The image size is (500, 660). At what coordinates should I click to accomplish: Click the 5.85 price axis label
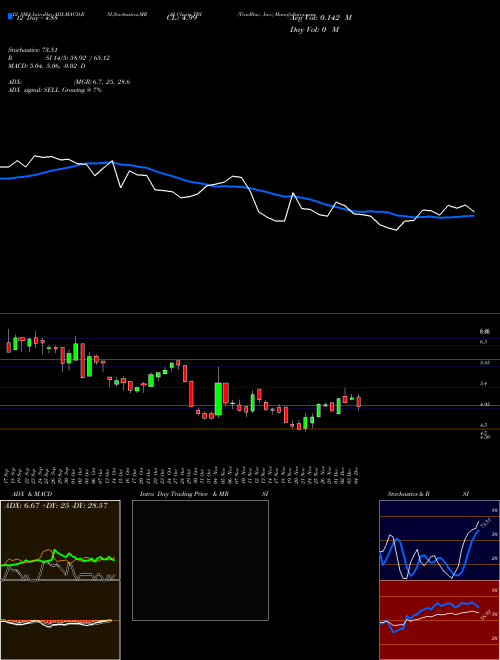click(x=484, y=362)
